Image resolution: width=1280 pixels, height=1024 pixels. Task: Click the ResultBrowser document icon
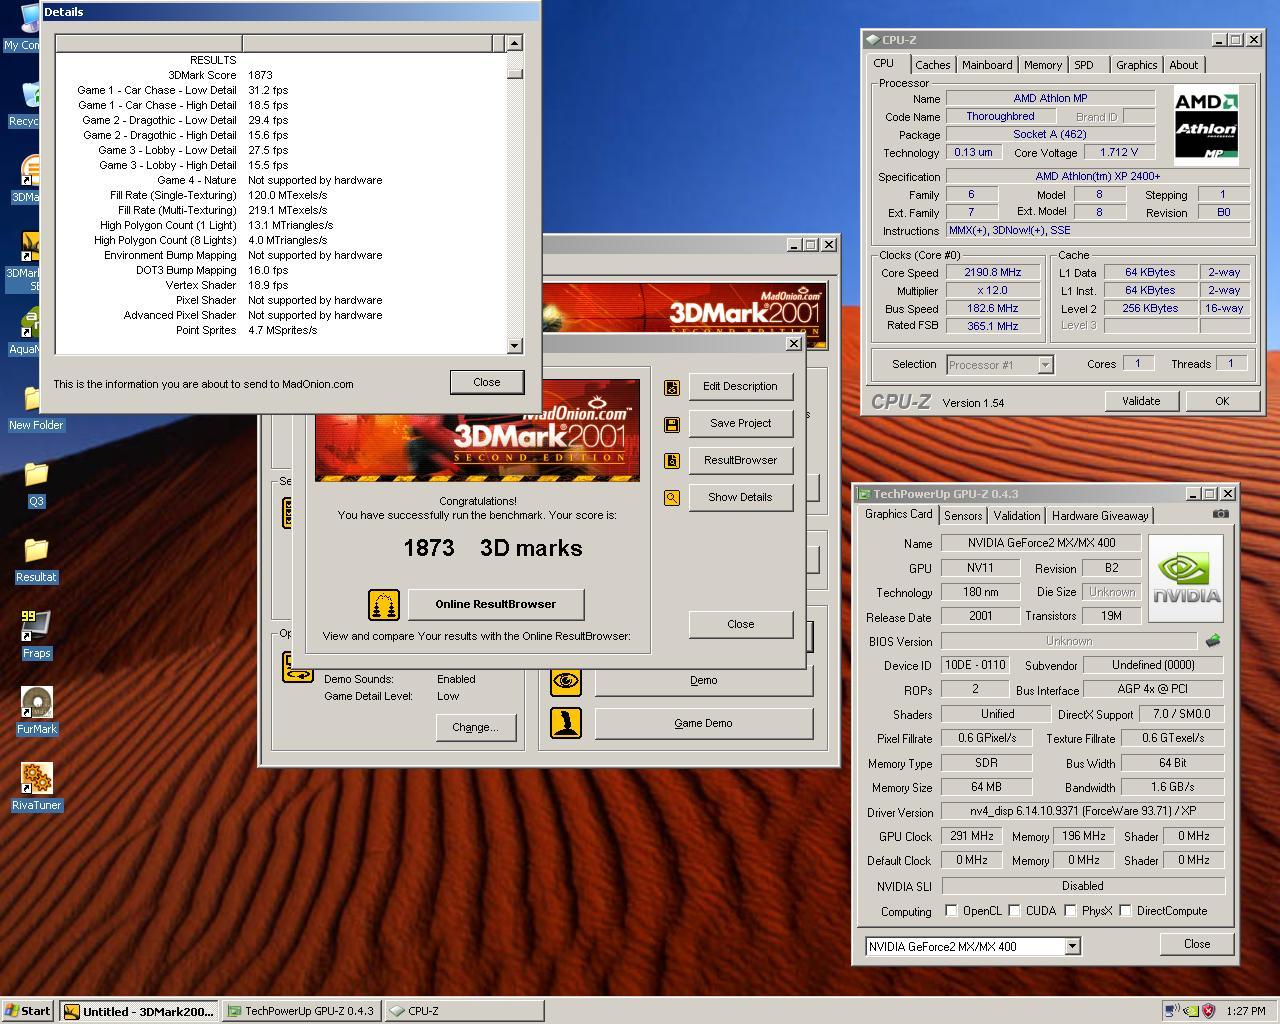tap(672, 461)
